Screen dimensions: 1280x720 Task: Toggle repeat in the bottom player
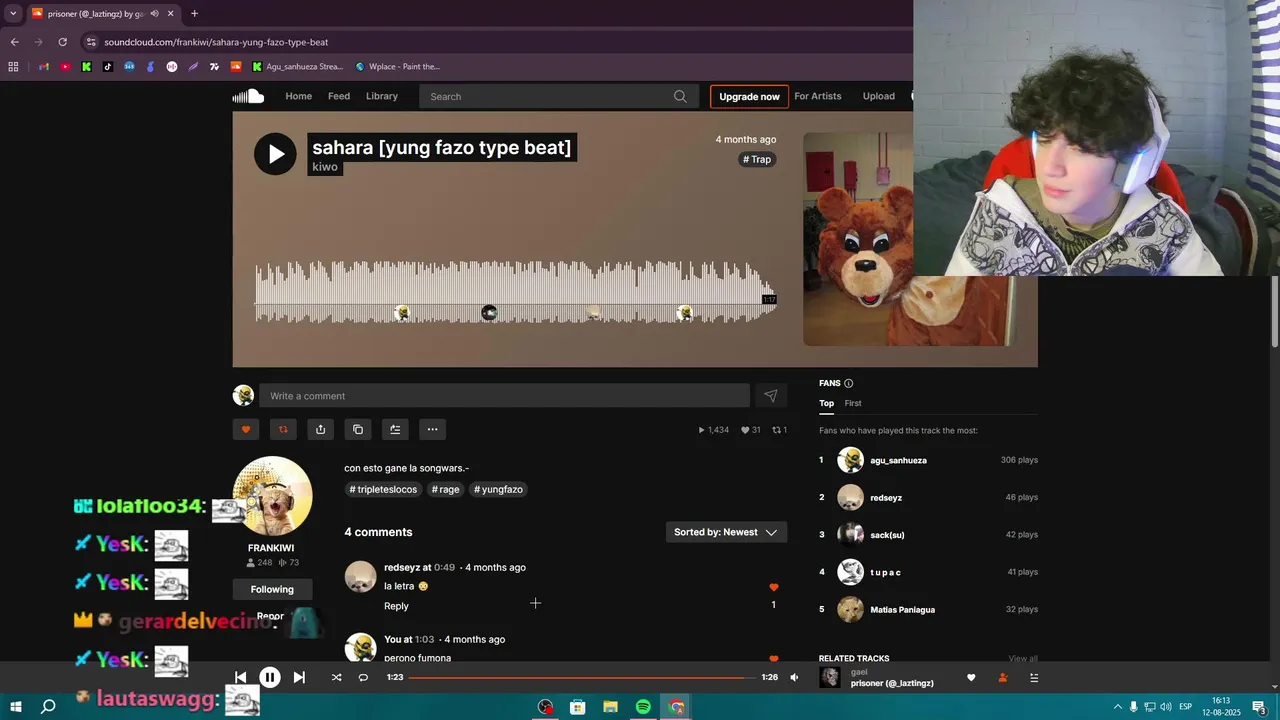pos(363,677)
